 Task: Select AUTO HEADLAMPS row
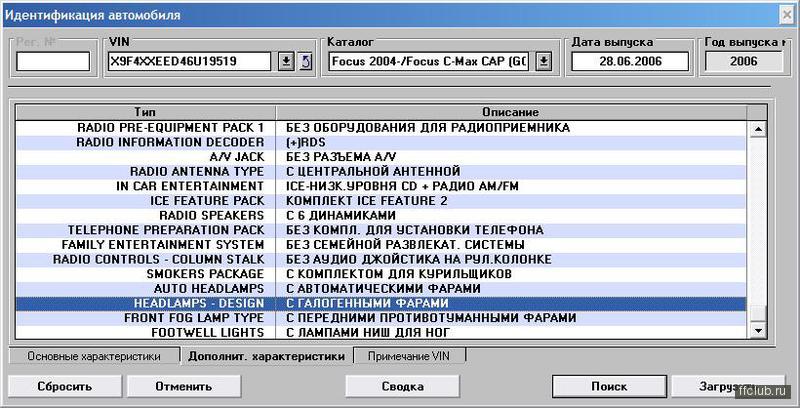click(x=381, y=289)
